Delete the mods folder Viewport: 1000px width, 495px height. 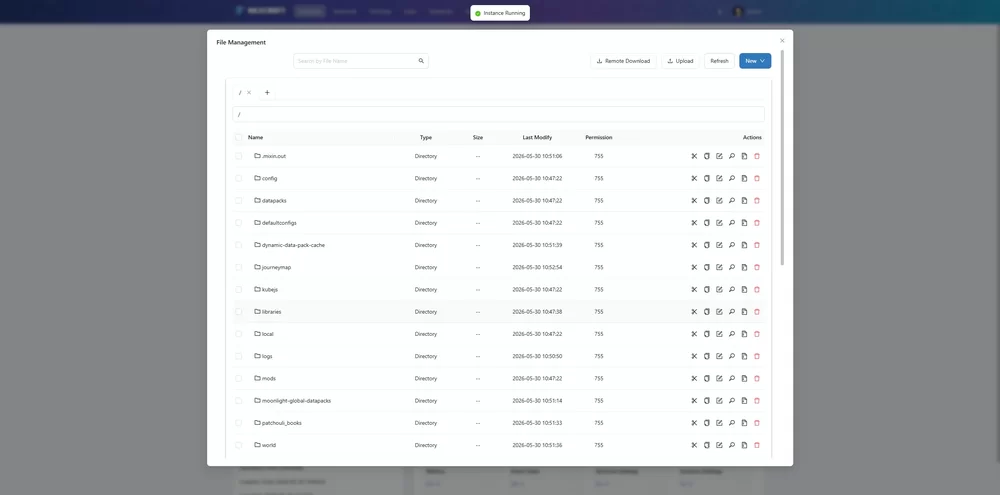[x=757, y=378]
